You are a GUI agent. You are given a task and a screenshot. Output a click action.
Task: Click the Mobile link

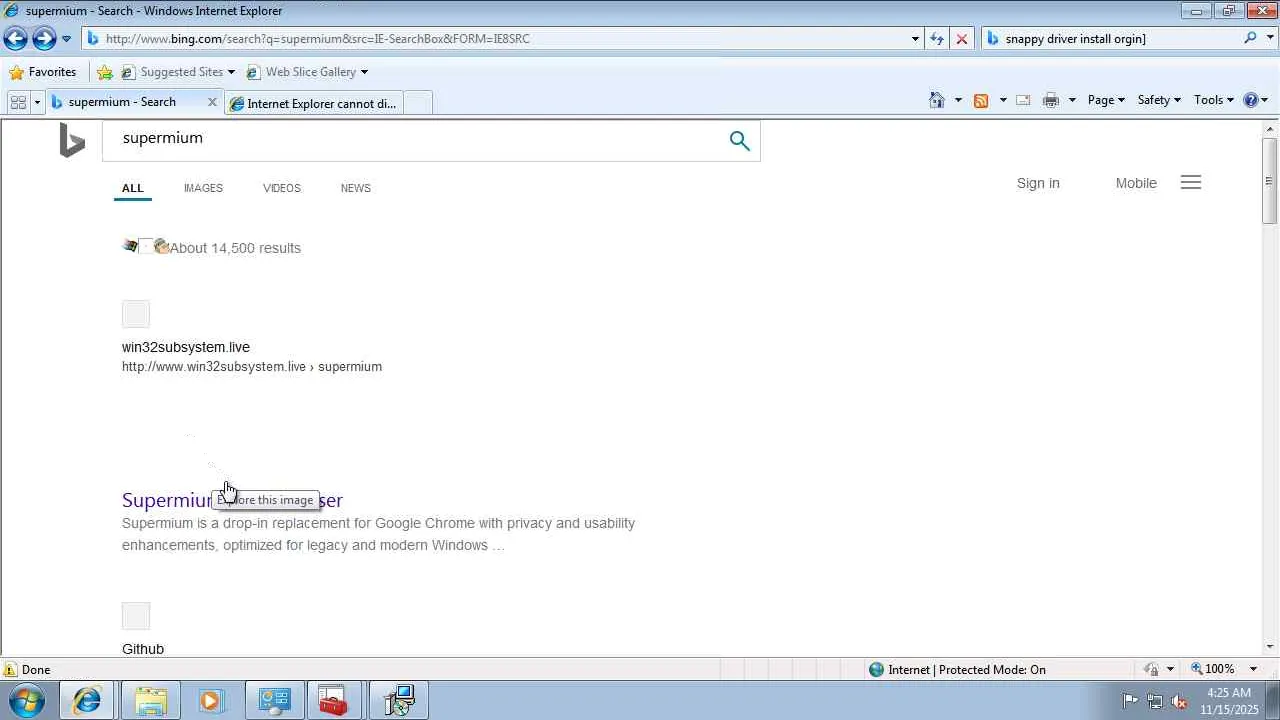(x=1136, y=183)
